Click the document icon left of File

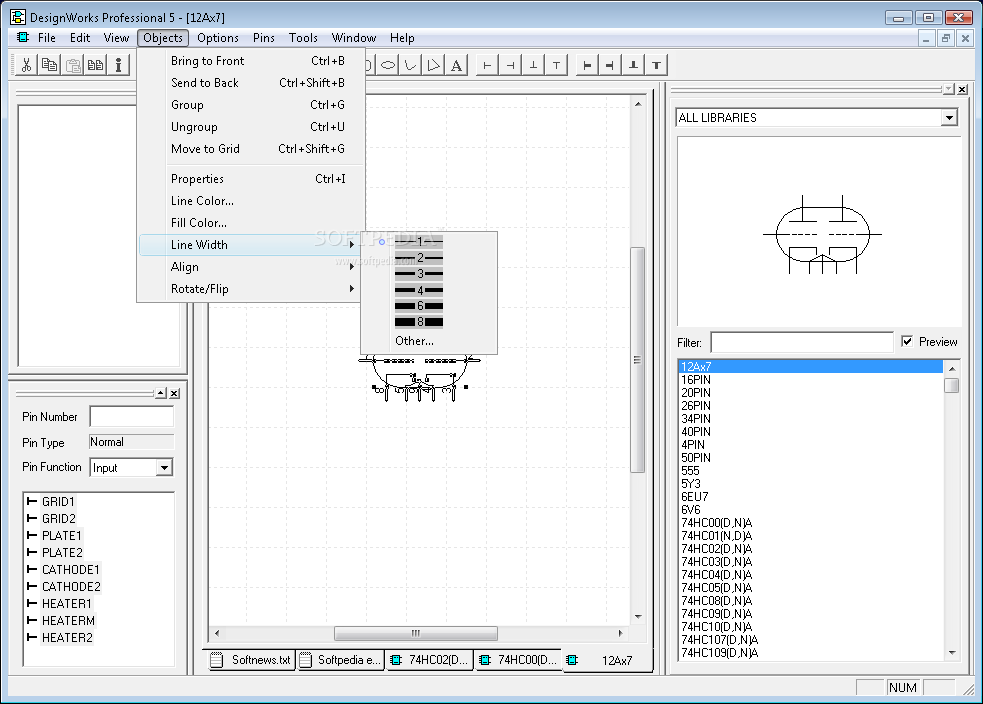pos(23,38)
